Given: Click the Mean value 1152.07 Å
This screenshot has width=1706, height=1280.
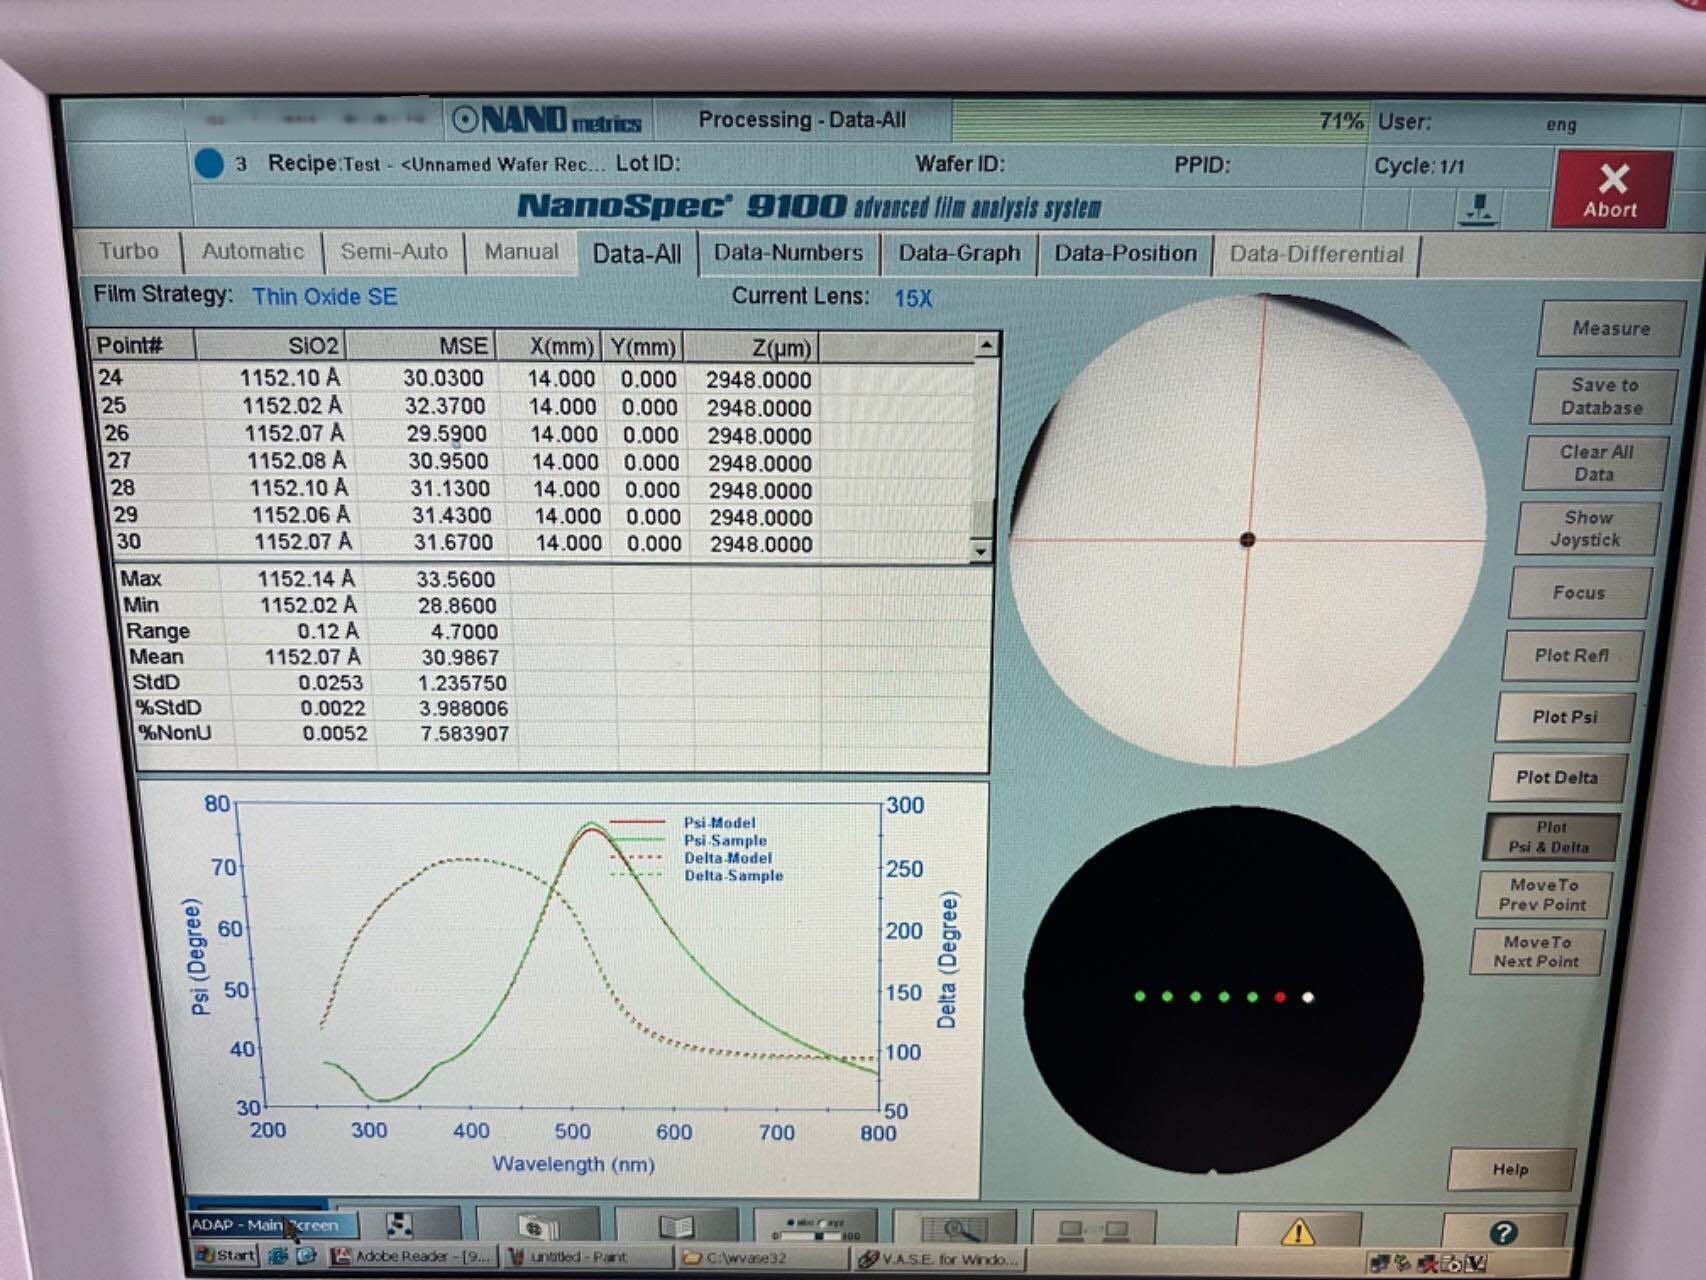Looking at the screenshot, I should pyautogui.click(x=312, y=657).
